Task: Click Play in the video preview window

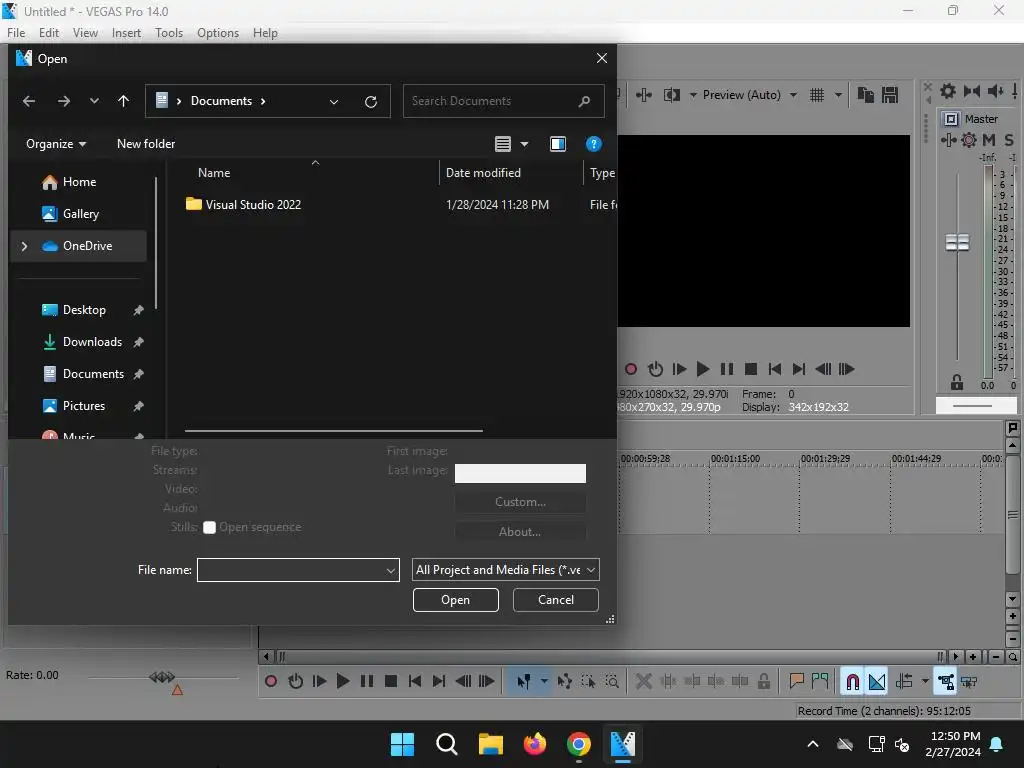Action: (x=703, y=369)
